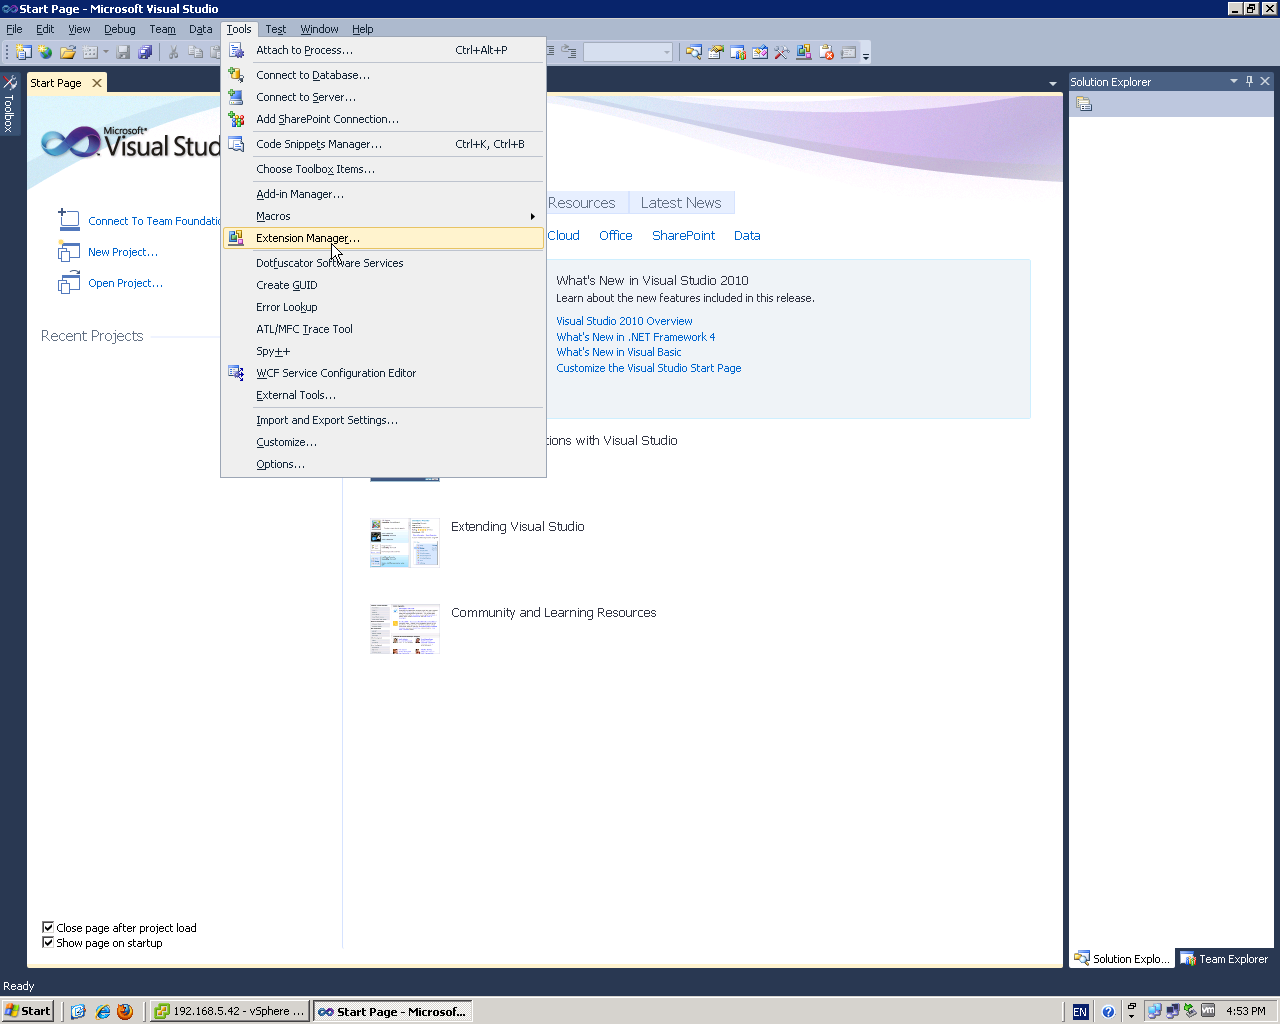Click the Show Desktop quick launch icon
1280x1024 pixels.
pyautogui.click(x=79, y=1011)
